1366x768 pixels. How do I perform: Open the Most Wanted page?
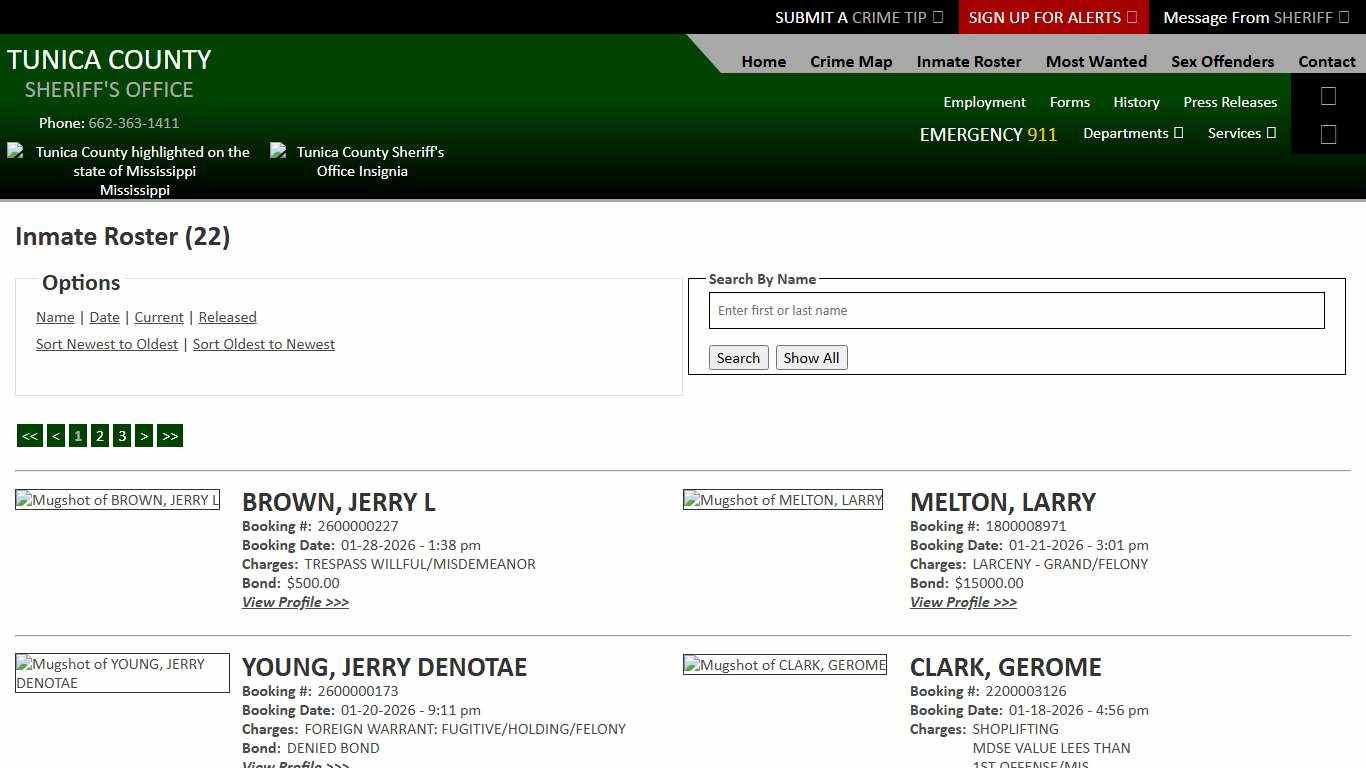1096,61
